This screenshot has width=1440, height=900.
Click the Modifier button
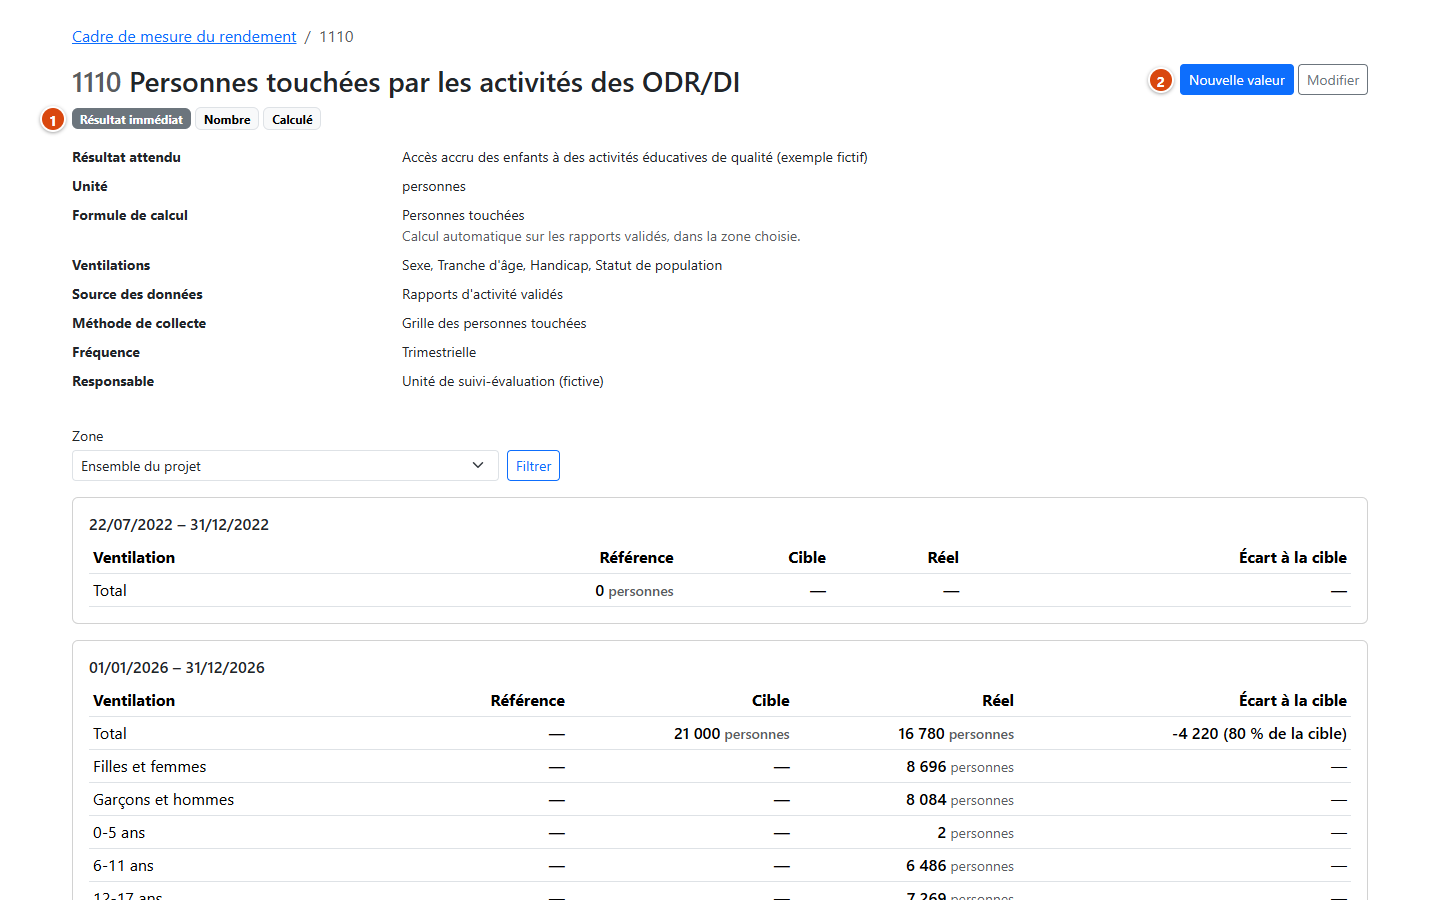click(x=1332, y=80)
